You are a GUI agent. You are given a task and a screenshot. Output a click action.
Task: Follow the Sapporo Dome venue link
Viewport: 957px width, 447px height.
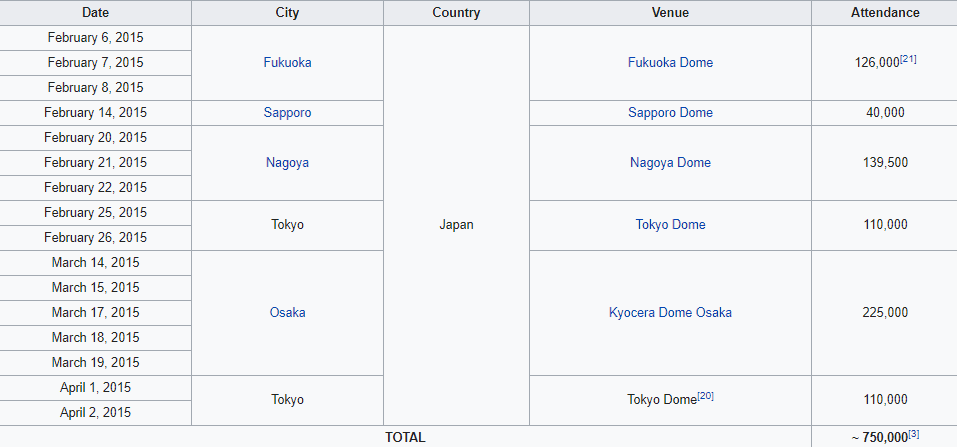670,112
